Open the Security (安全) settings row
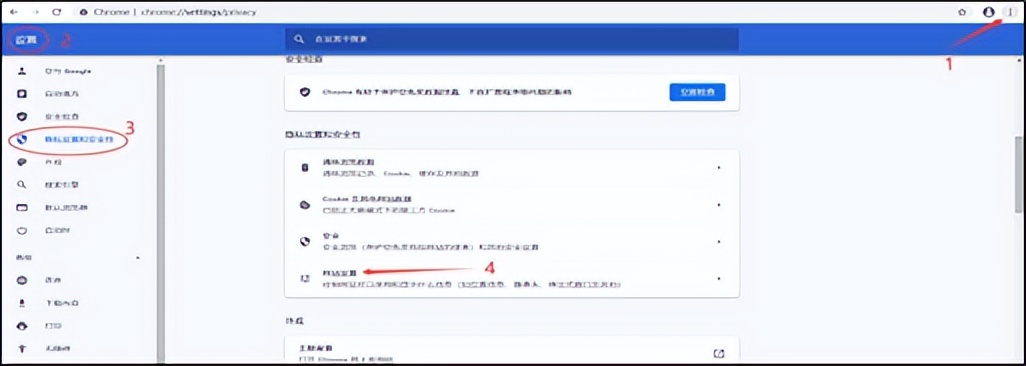The height and width of the screenshot is (366, 1026). coord(512,241)
